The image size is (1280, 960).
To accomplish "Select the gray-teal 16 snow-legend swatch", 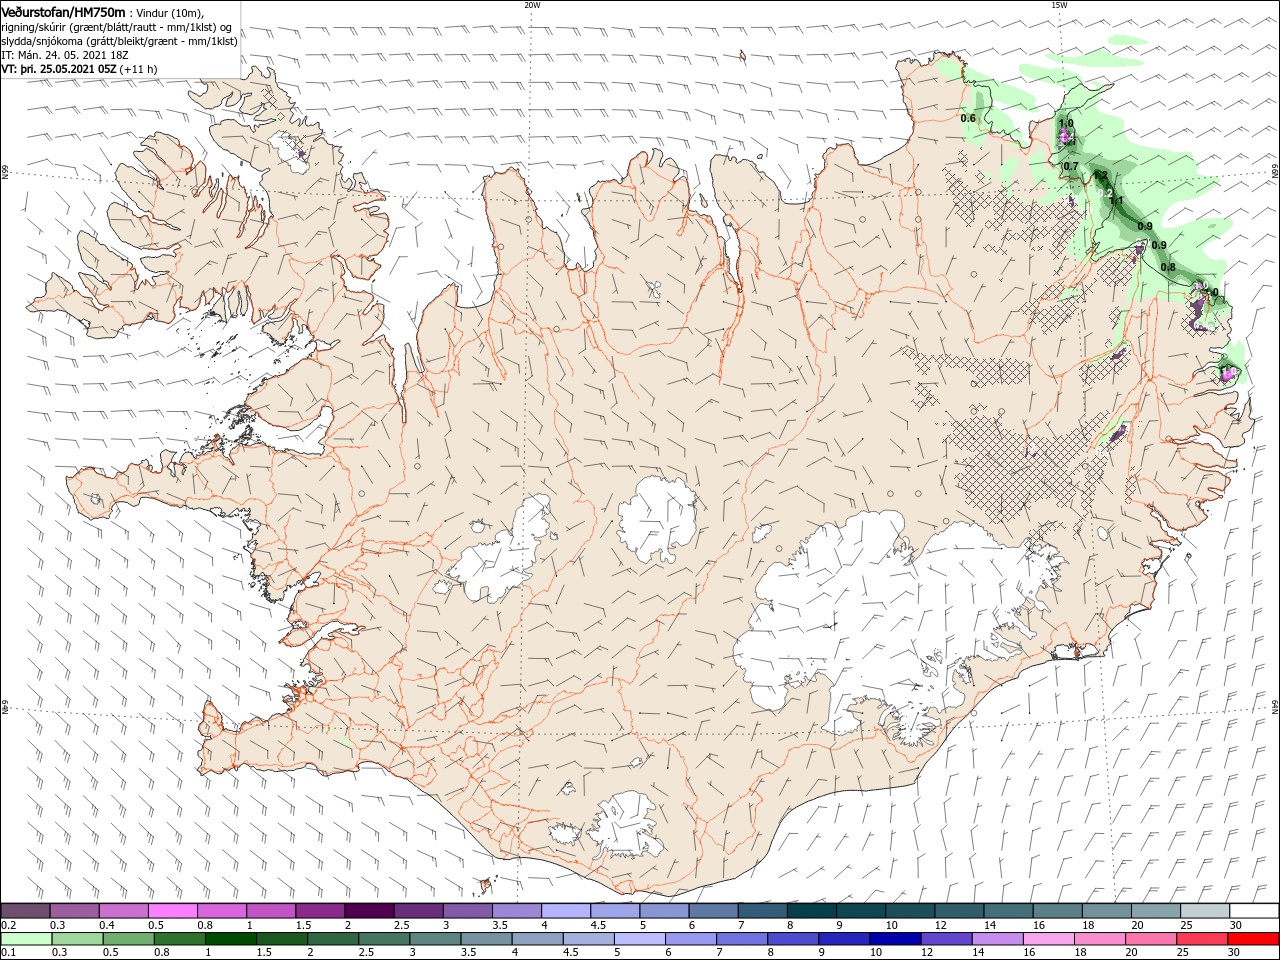I will [1056, 911].
